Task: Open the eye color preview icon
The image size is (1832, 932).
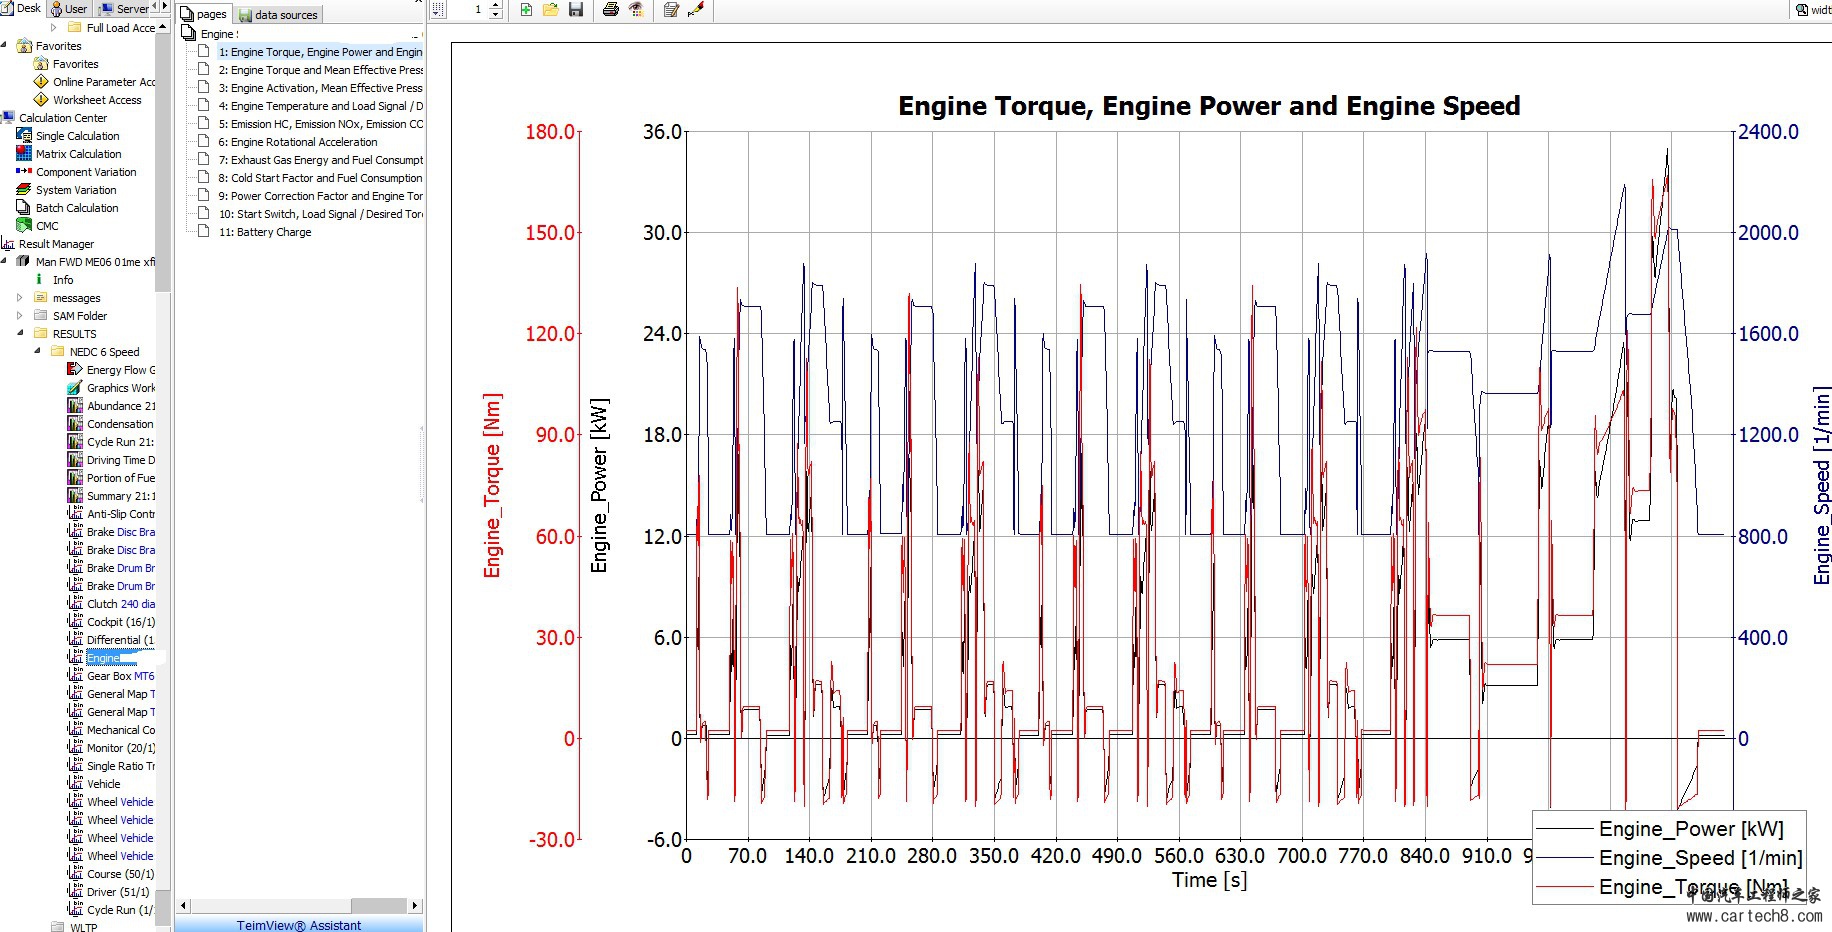Action: [x=636, y=10]
